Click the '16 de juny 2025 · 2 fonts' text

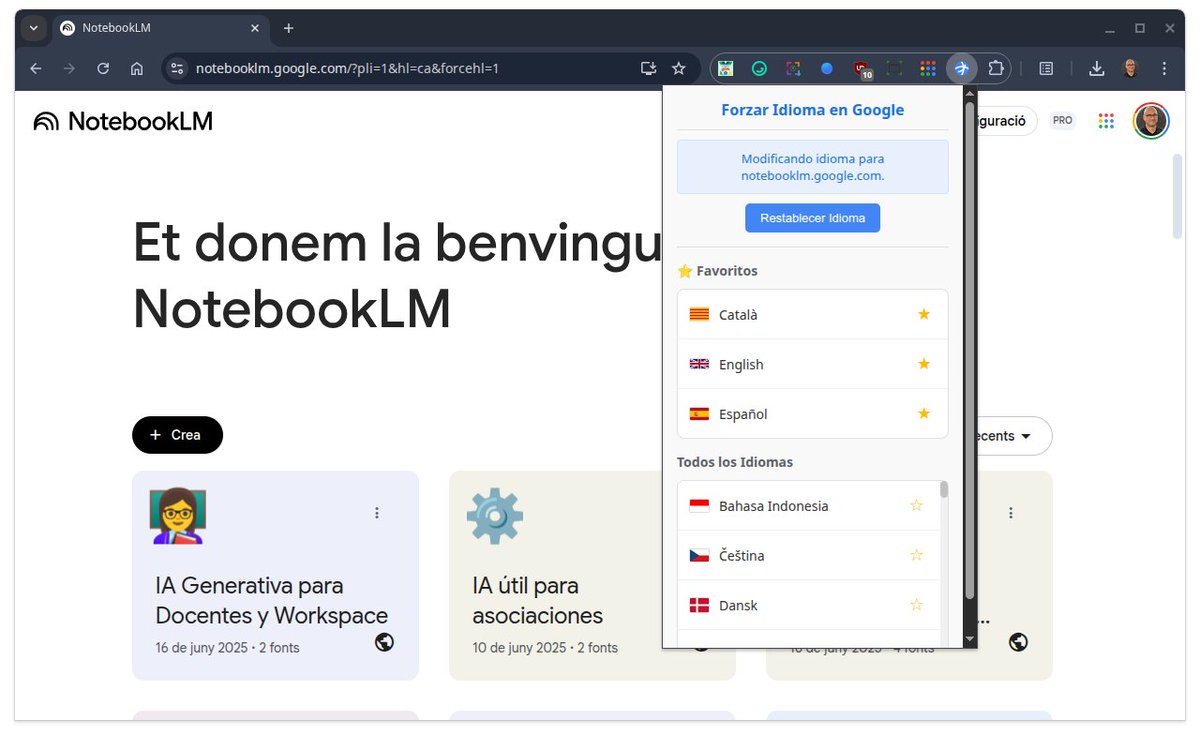pyautogui.click(x=227, y=648)
